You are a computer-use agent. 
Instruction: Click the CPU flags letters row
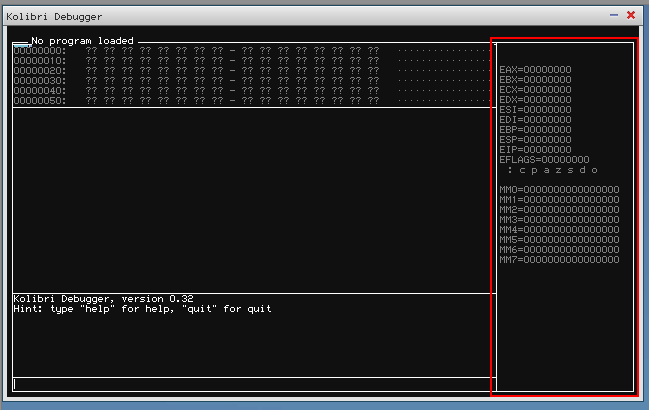tap(553, 170)
